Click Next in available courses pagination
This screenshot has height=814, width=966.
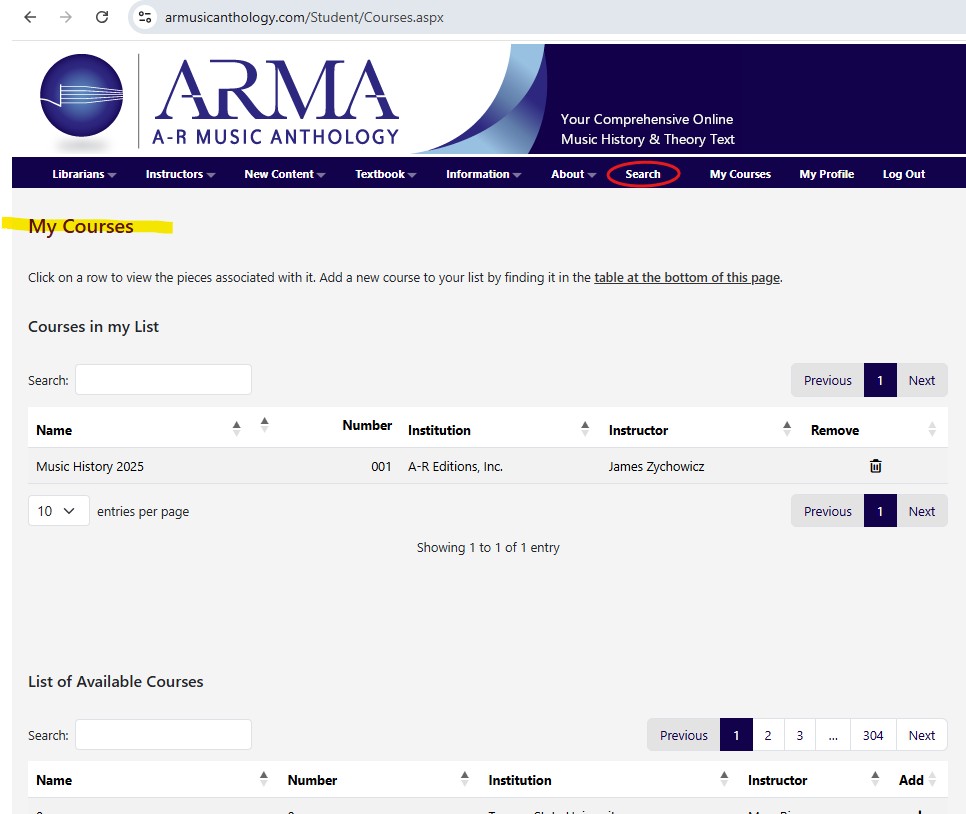[921, 735]
